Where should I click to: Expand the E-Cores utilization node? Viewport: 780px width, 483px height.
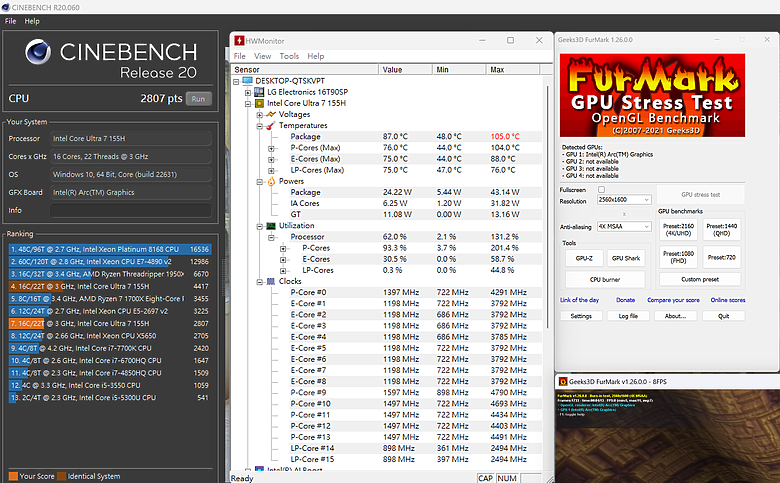tap(283, 260)
